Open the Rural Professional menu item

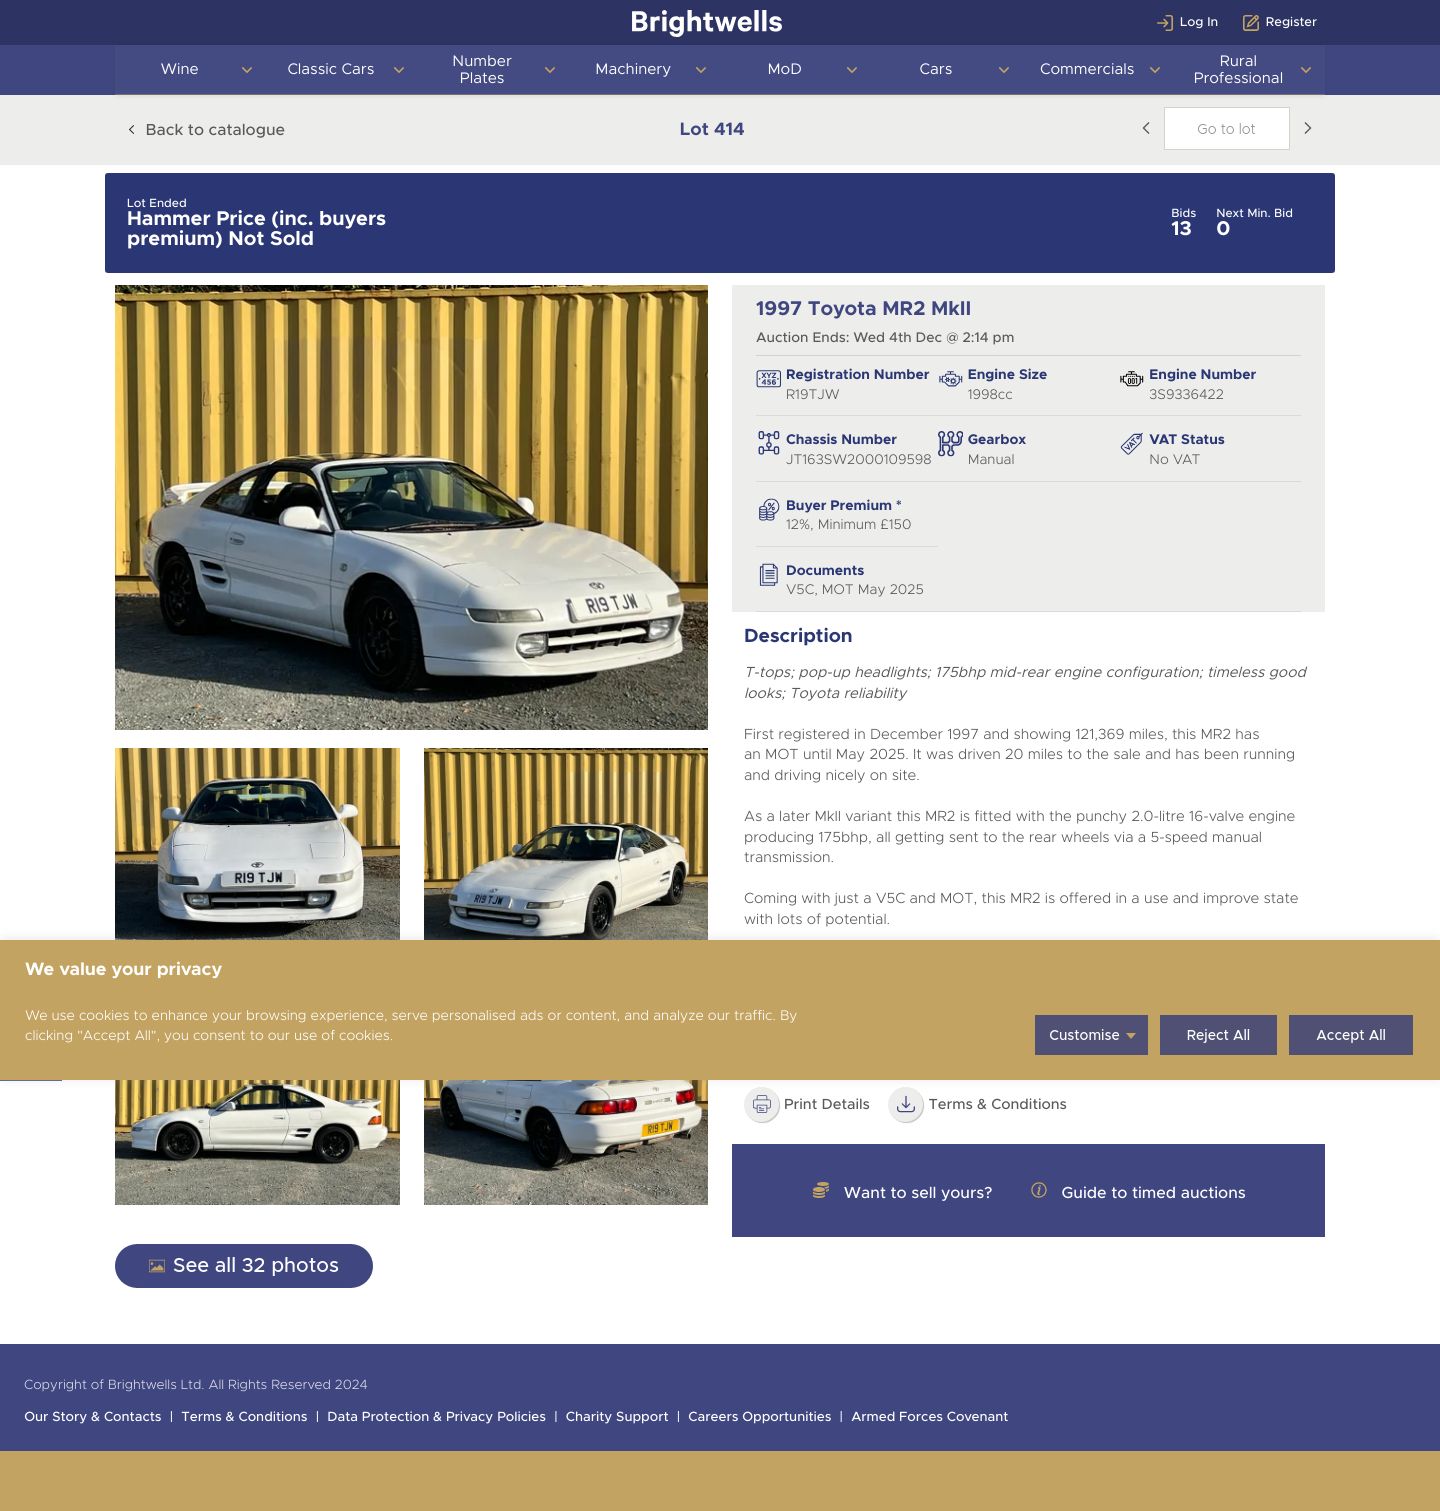(x=1238, y=69)
